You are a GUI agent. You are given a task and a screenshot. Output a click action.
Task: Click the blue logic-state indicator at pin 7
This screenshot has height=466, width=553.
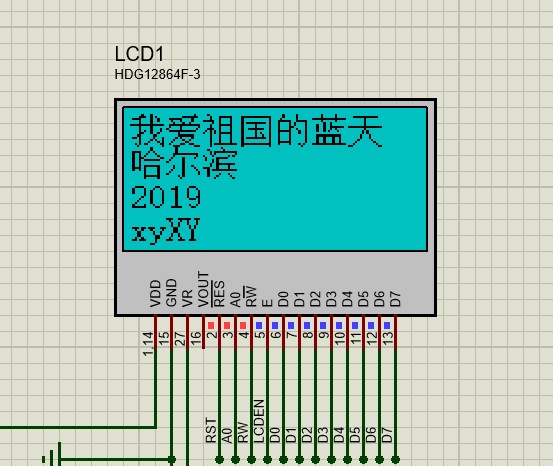click(291, 325)
